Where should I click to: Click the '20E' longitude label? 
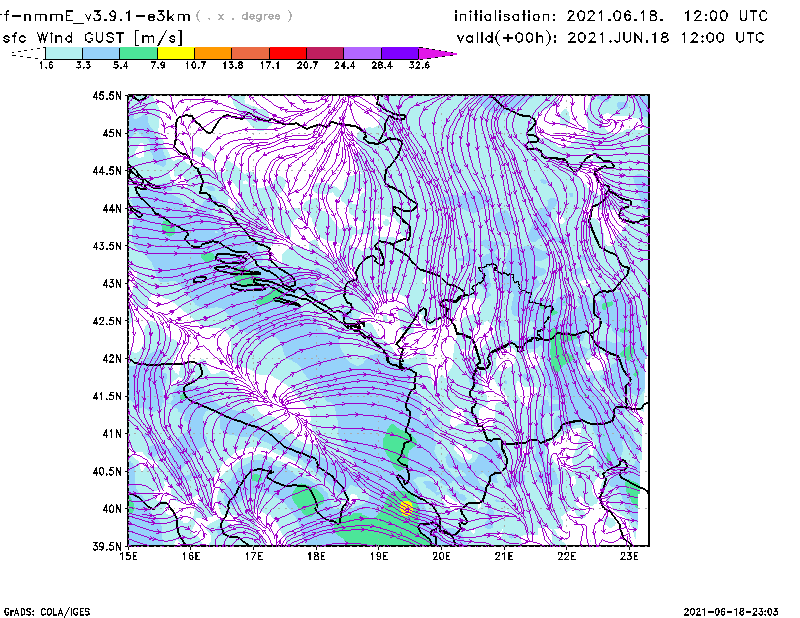(x=441, y=556)
